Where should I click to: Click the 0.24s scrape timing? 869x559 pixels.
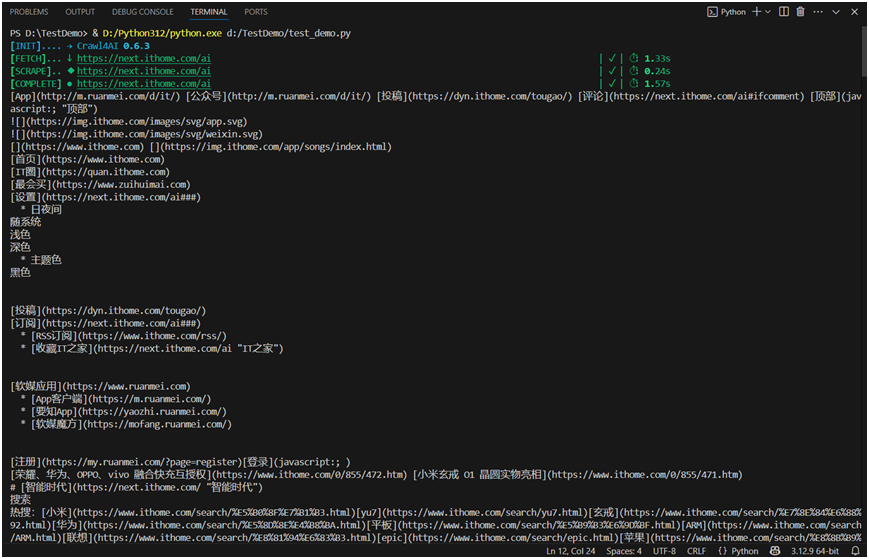(657, 71)
